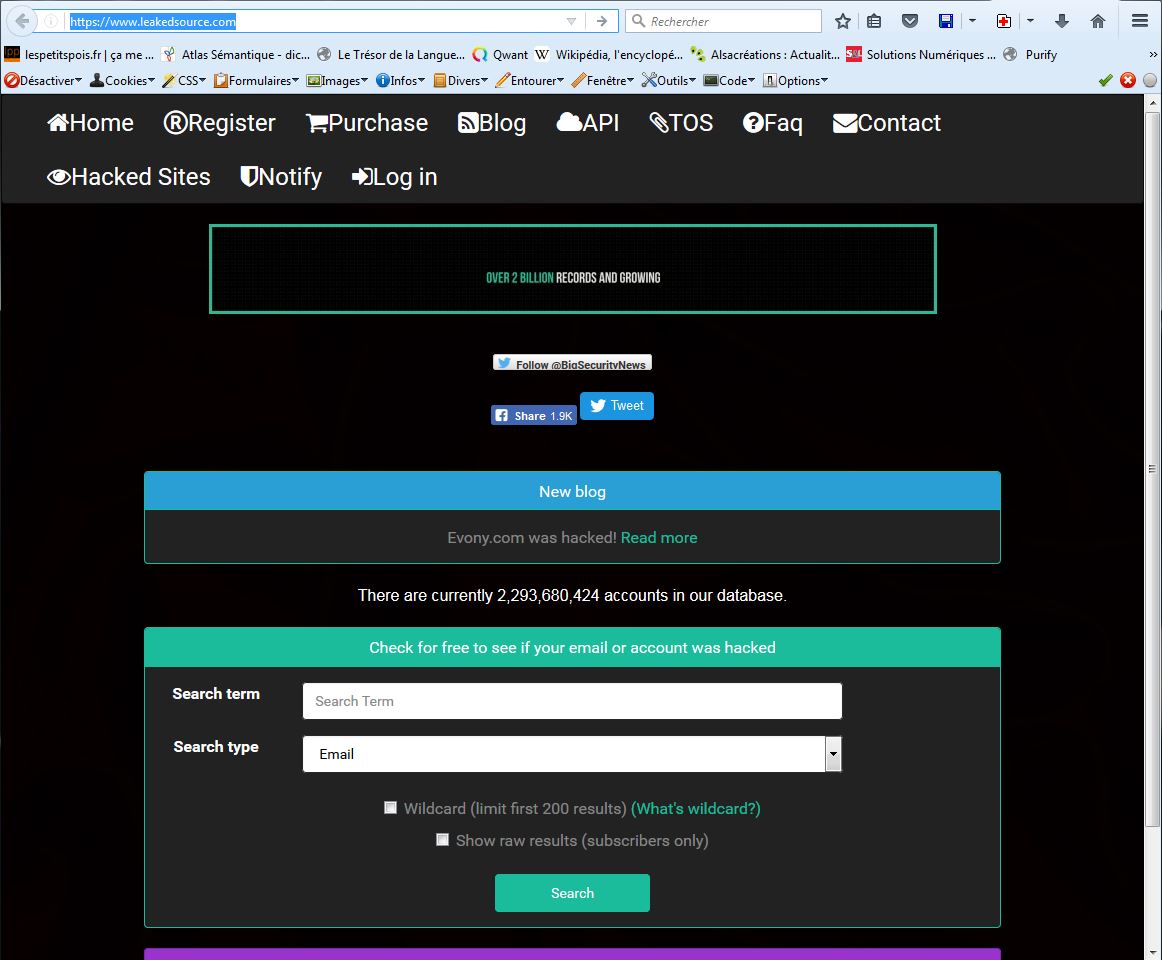Viewport: 1162px width, 960px height.
Task: Expand the Search type Email dropdown
Action: 833,754
